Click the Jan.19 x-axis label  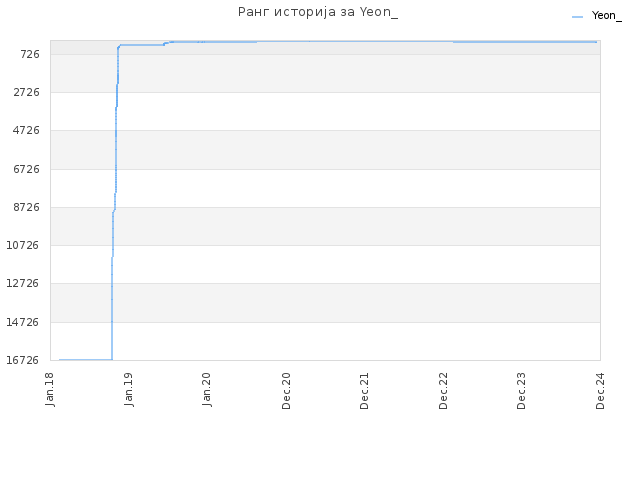(129, 389)
